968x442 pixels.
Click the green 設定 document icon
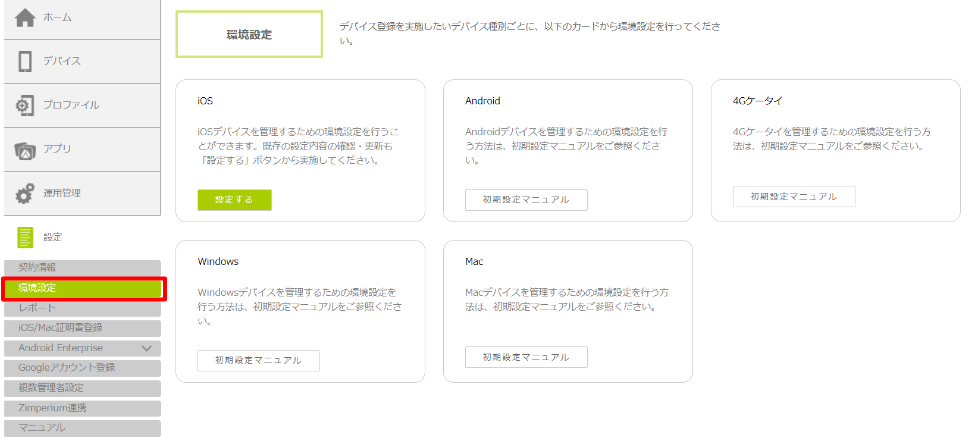(x=26, y=237)
